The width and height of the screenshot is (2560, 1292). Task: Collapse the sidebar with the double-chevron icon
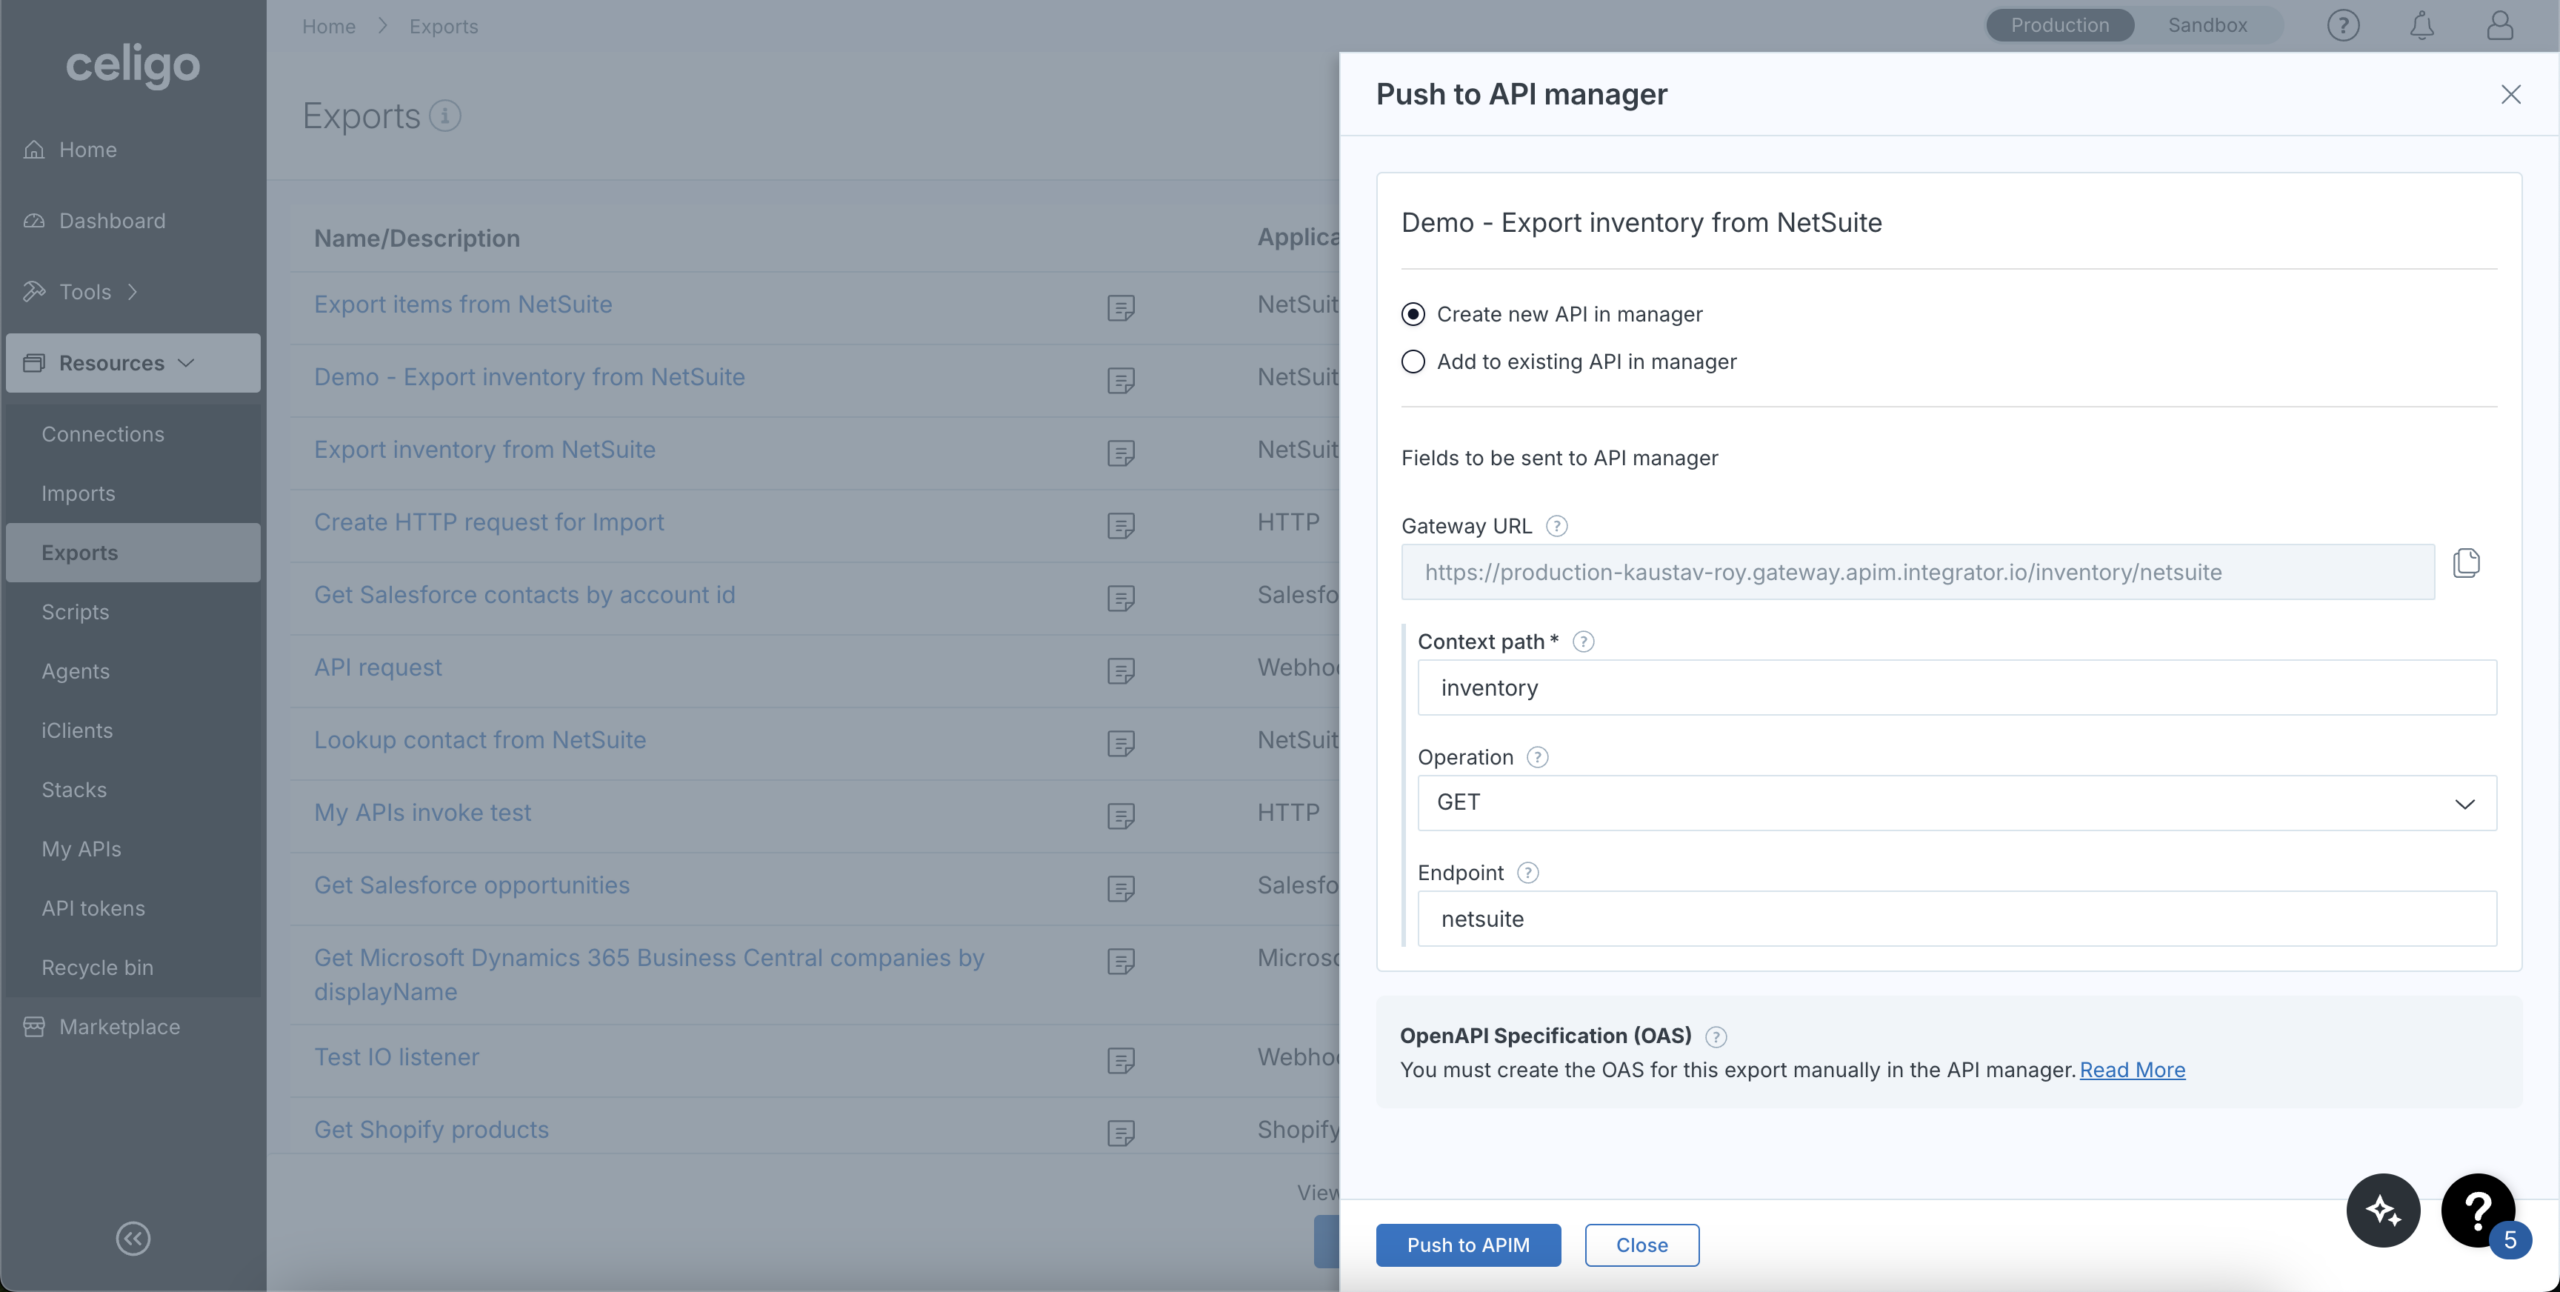[133, 1238]
